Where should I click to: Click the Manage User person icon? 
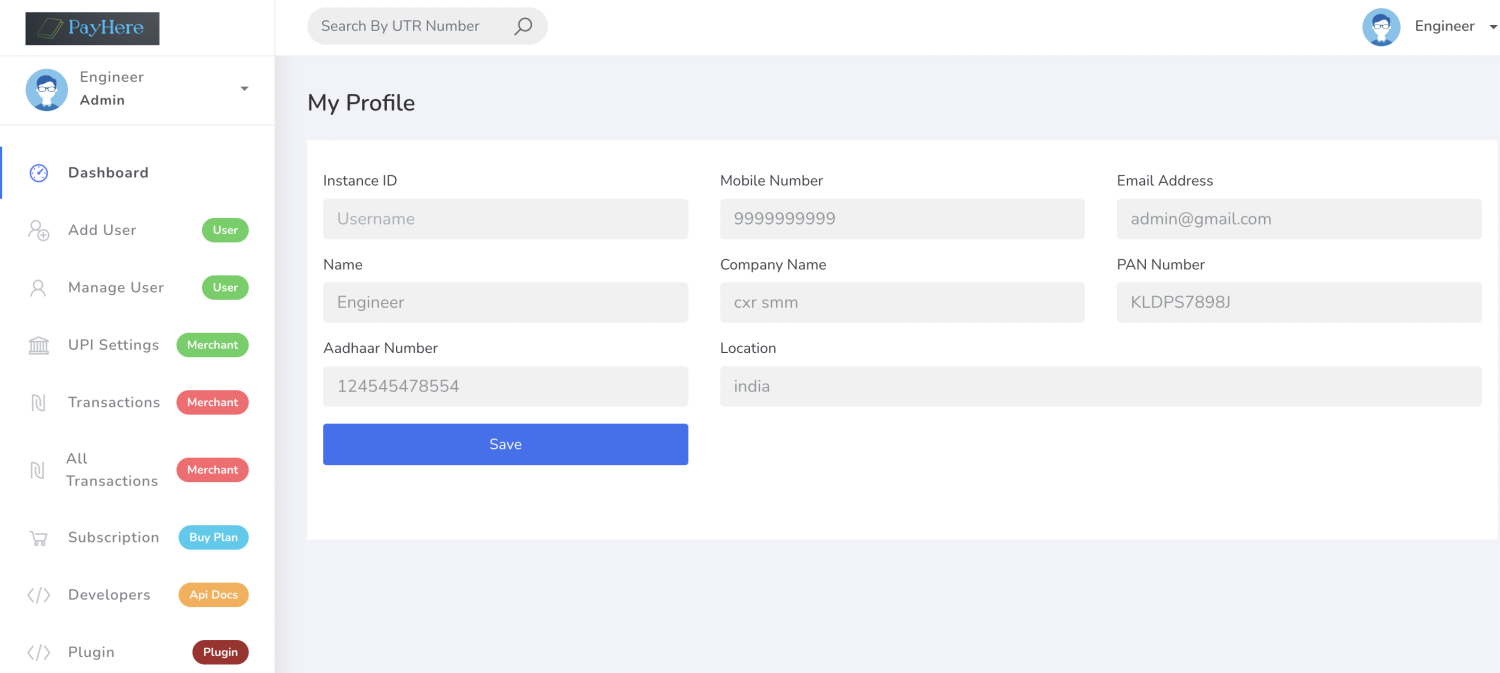pyautogui.click(x=39, y=288)
